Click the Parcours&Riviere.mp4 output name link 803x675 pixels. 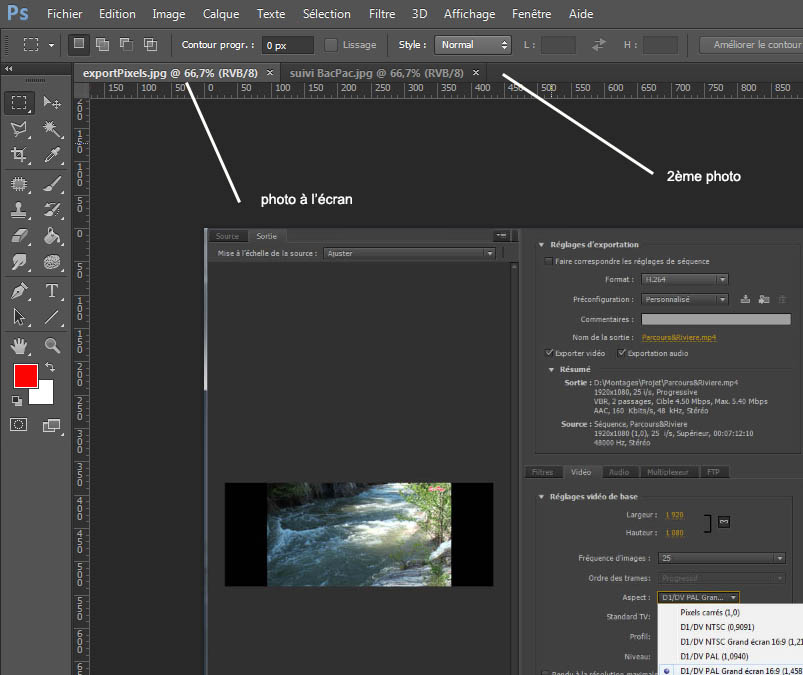tap(678, 337)
